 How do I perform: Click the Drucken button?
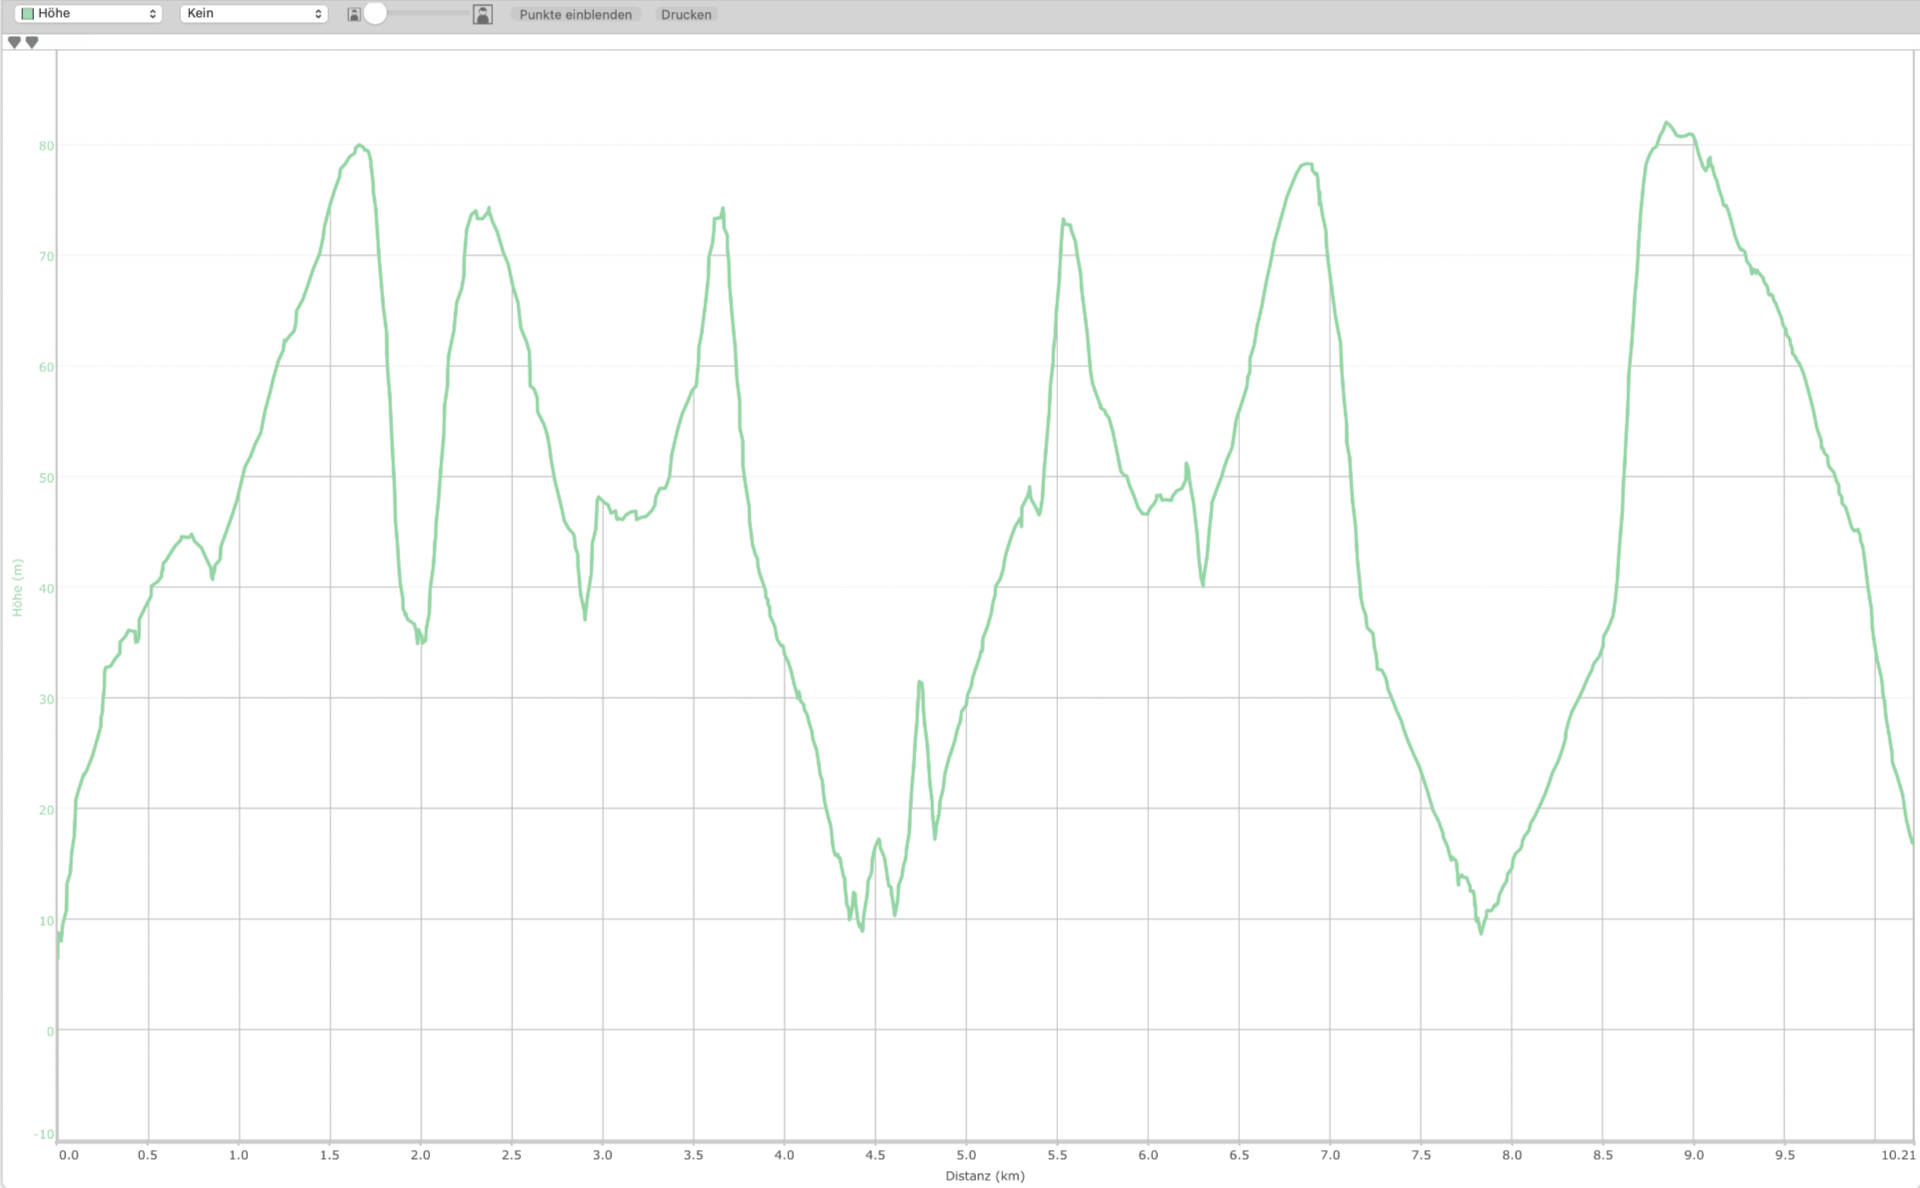(686, 14)
